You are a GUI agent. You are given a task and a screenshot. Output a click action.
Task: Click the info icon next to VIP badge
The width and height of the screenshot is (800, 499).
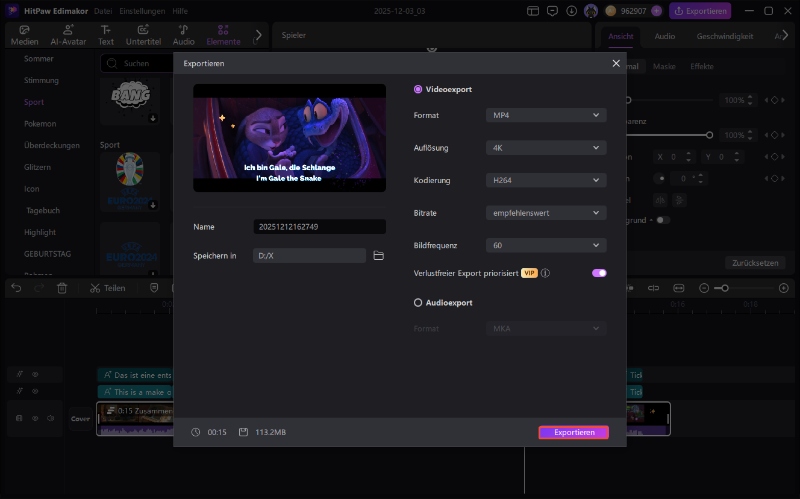point(546,273)
